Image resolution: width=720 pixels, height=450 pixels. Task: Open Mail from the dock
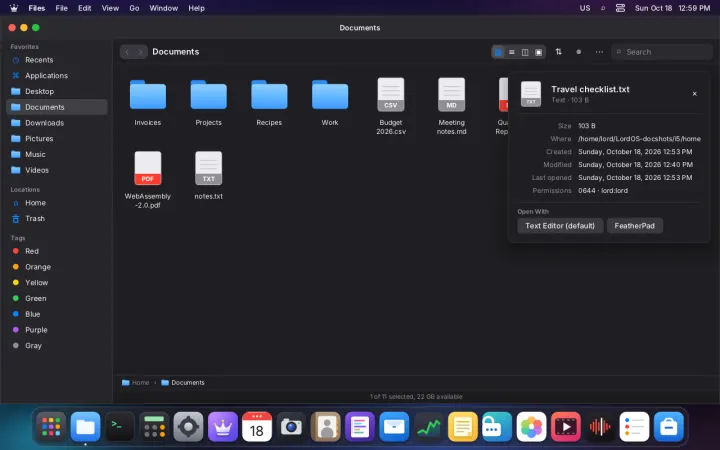pyautogui.click(x=394, y=427)
